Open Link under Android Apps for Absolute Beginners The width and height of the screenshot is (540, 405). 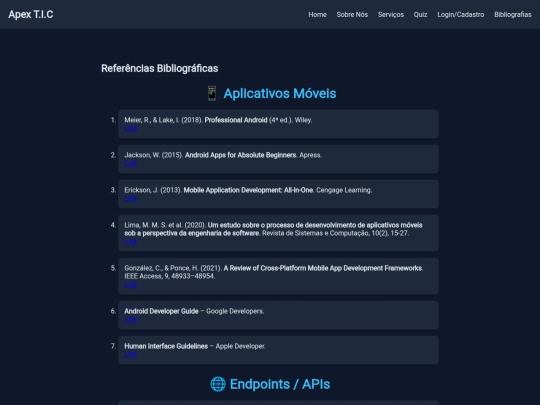click(131, 163)
